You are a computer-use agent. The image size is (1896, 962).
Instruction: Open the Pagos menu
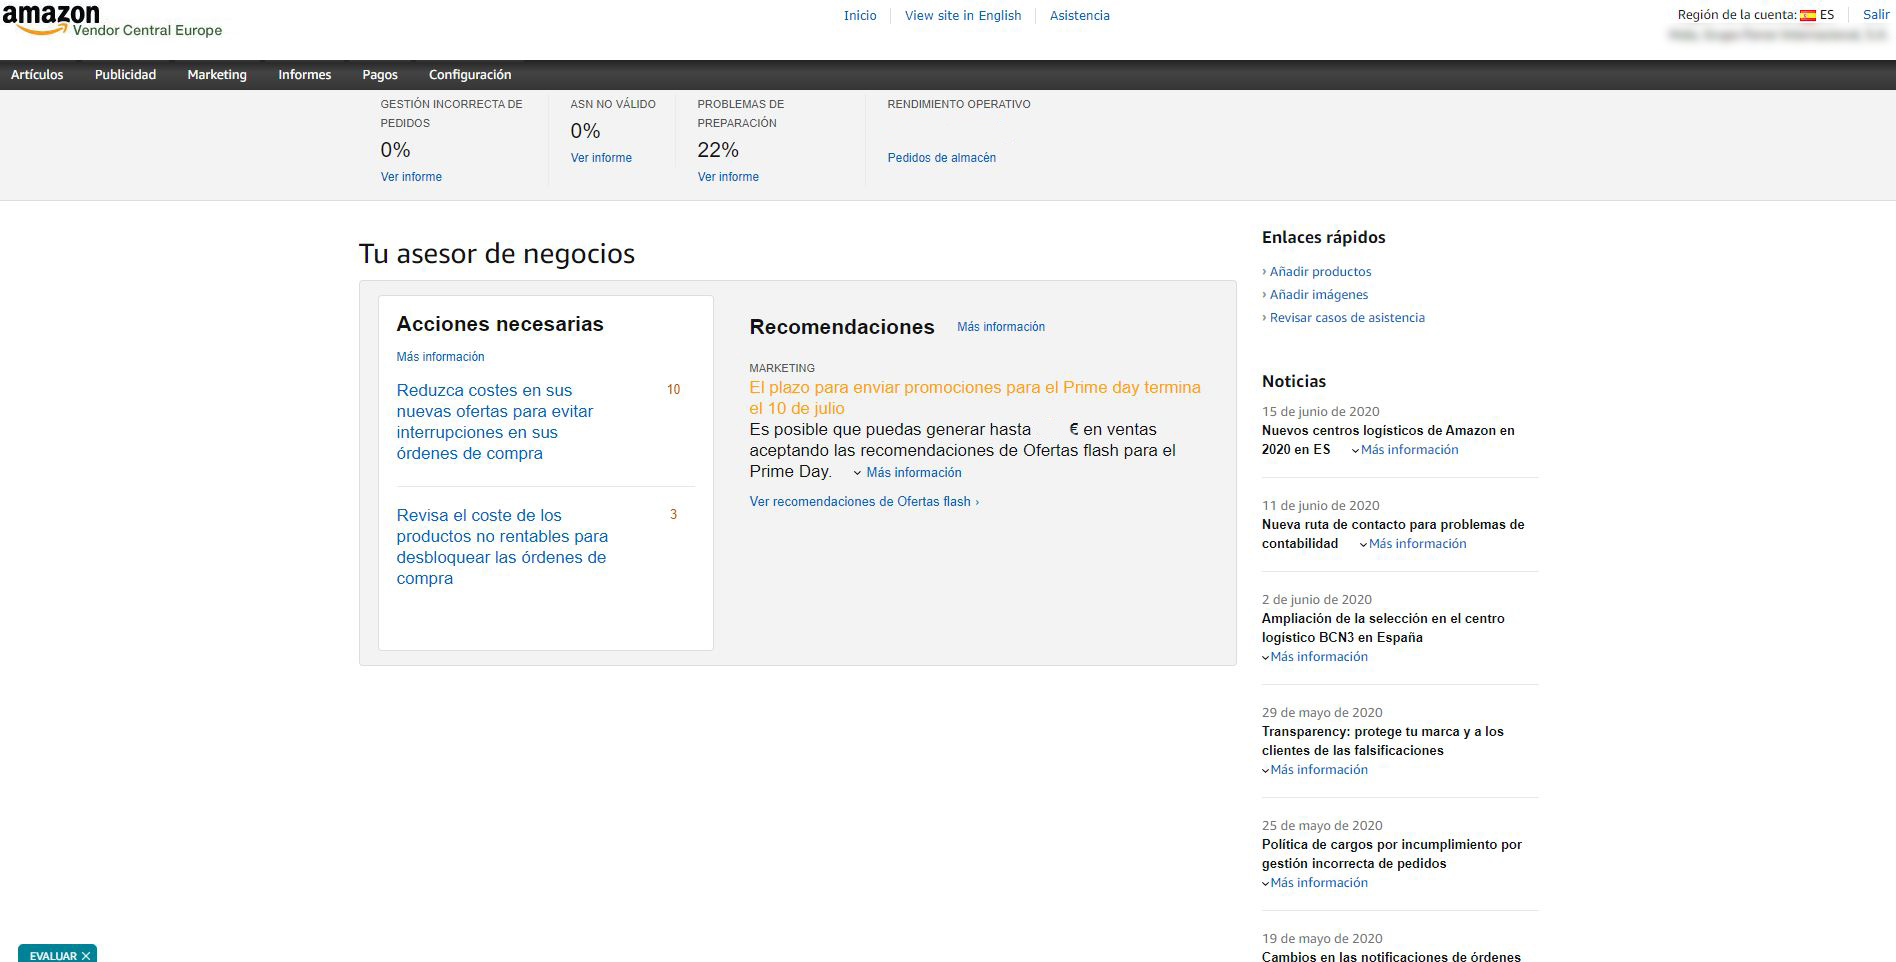coord(380,75)
